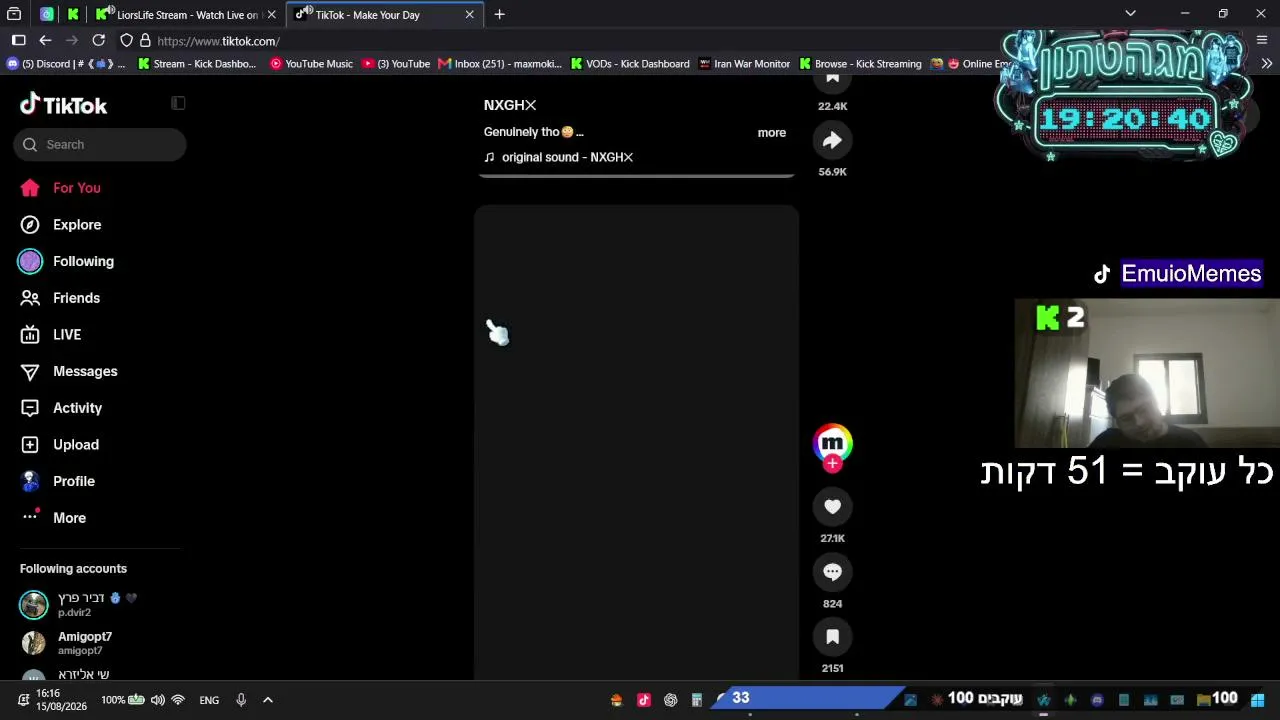1280x720 pixels.
Task: Open the Windows Start button
Action: [x=1257, y=700]
